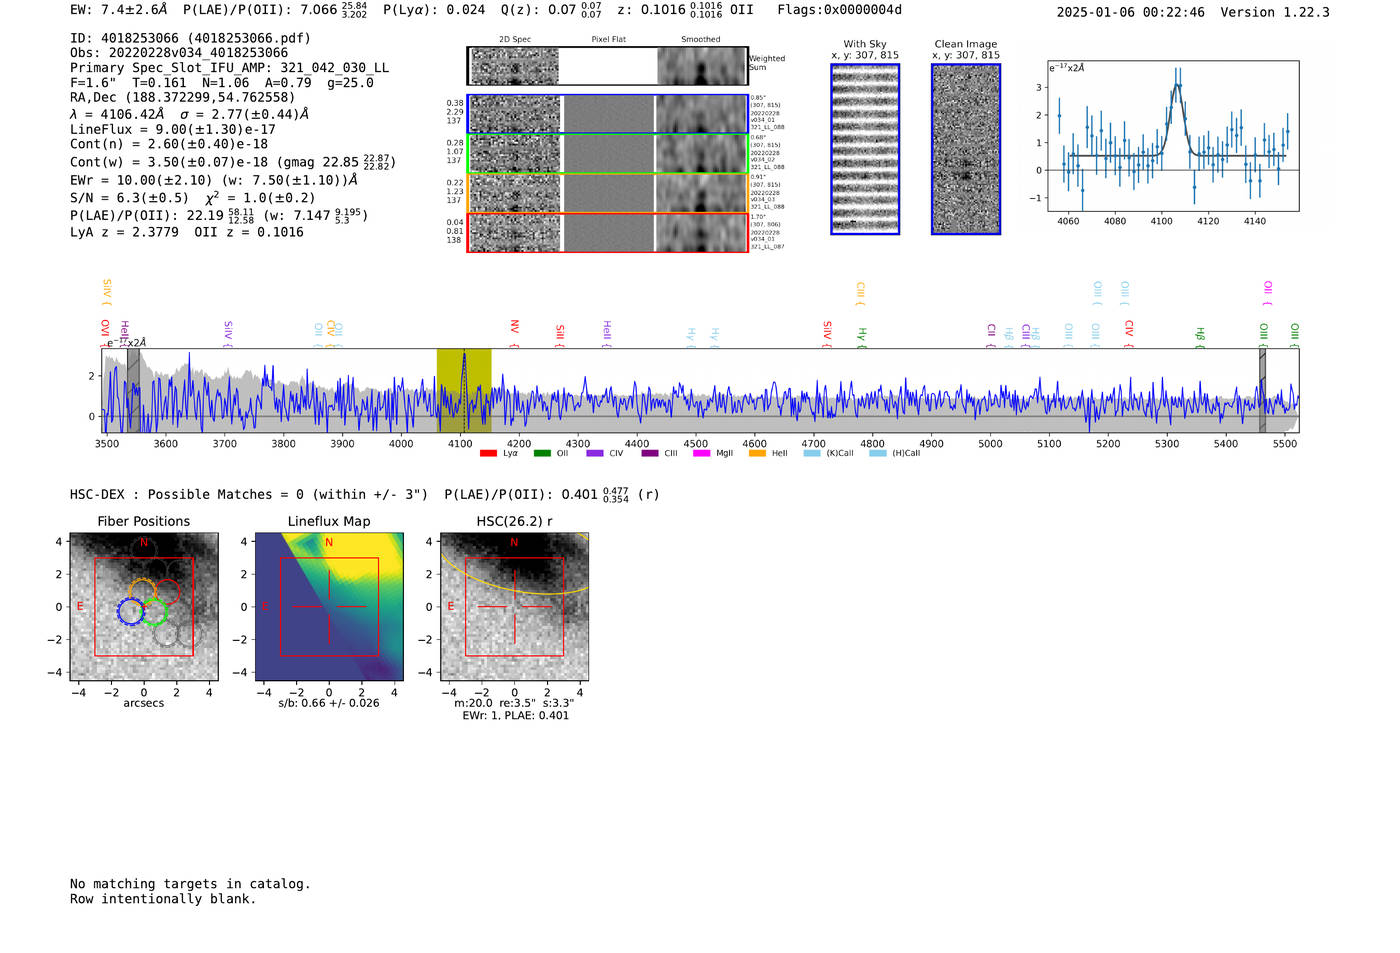The height and width of the screenshot is (953, 1400).
Task: Click the 's/b: 0.66 +/- 0.026' caption
Action: [329, 703]
